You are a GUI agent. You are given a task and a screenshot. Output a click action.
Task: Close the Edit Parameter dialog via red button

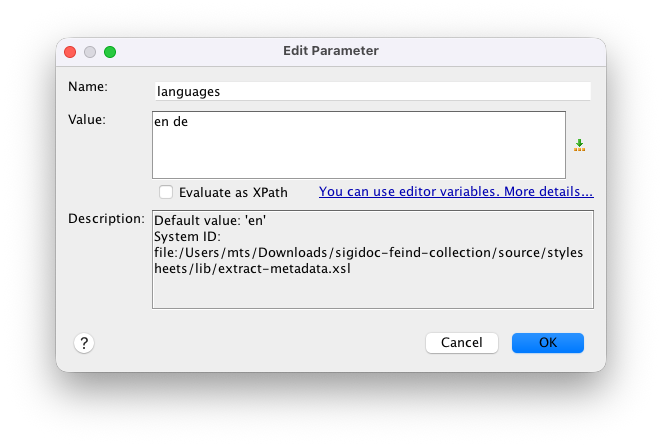point(70,51)
